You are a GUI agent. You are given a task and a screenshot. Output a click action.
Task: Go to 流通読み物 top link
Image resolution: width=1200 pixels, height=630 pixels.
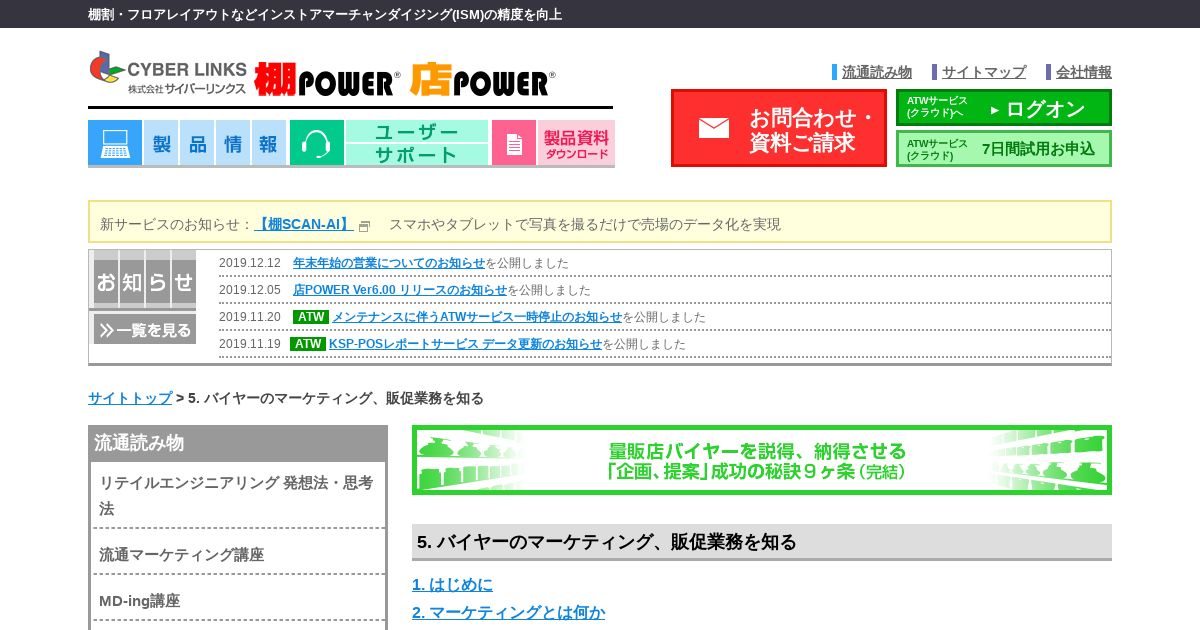[877, 72]
